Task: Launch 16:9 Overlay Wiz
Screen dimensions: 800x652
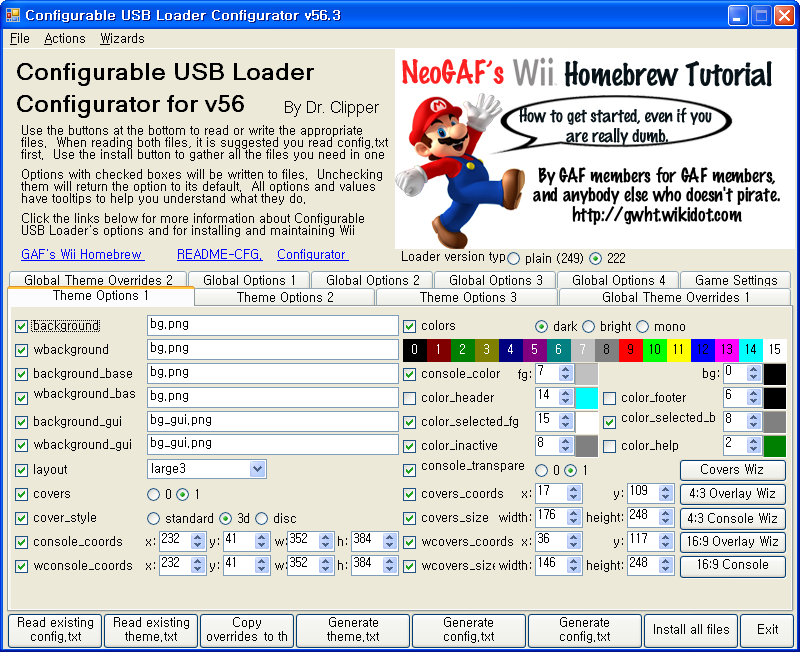Action: [x=733, y=542]
